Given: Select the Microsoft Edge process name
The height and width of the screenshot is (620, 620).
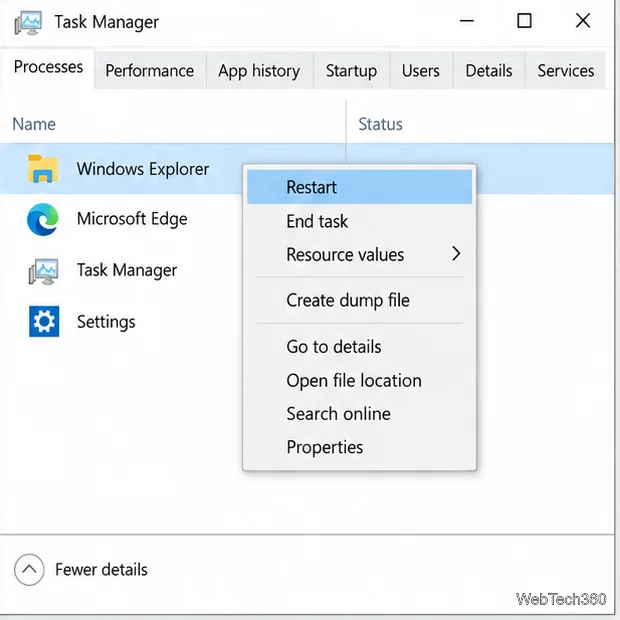Looking at the screenshot, I should 132,219.
